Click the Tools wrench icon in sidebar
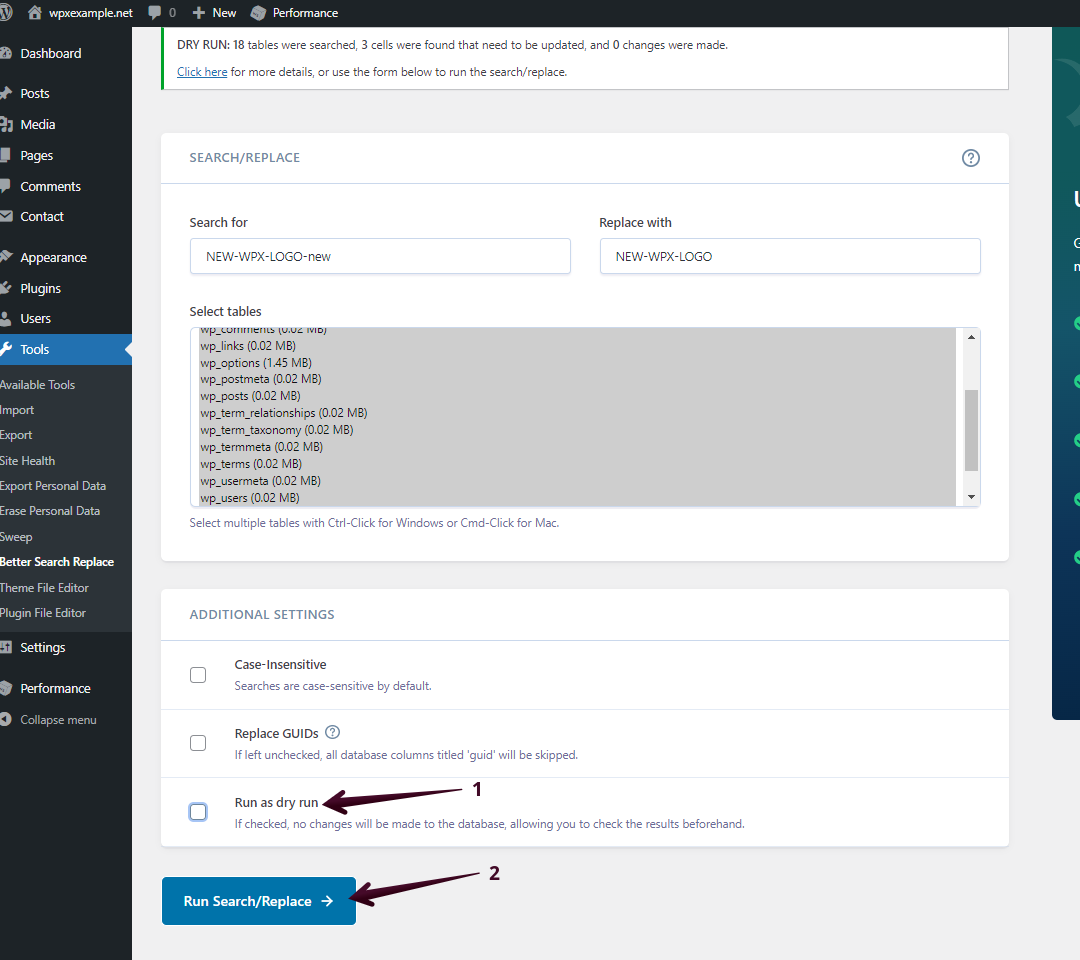 [x=6, y=349]
